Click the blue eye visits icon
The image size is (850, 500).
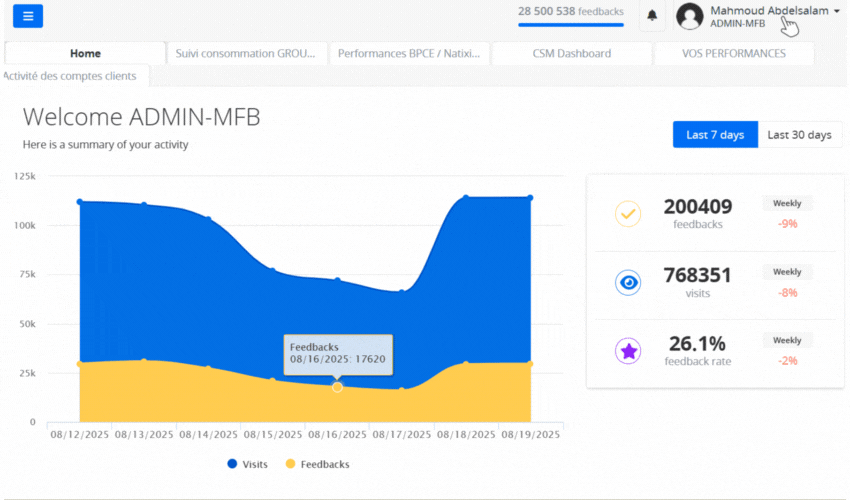click(x=628, y=283)
